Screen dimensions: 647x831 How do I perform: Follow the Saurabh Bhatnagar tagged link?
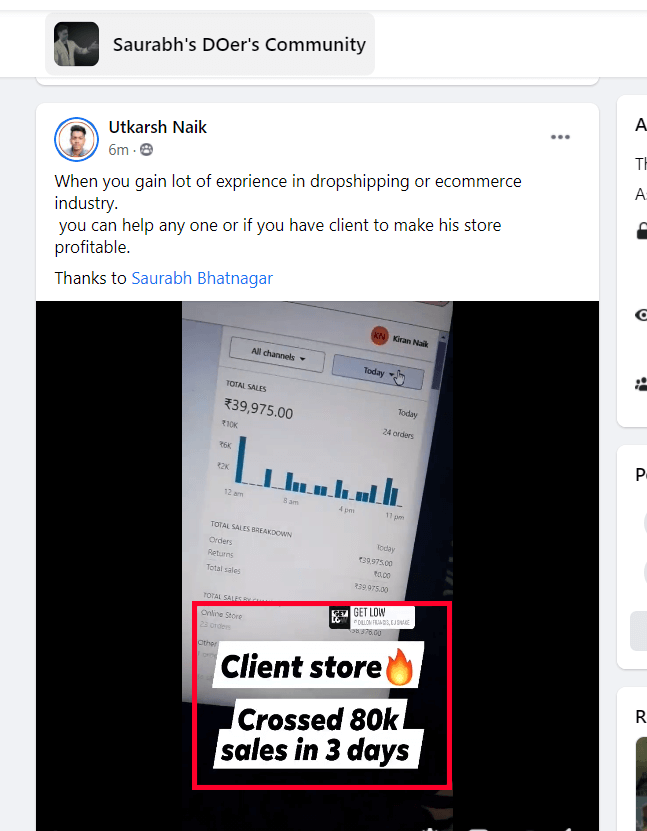pos(202,278)
